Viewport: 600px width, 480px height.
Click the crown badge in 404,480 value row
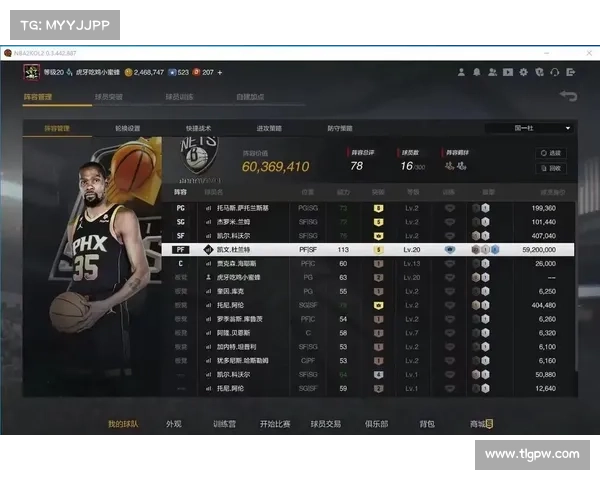(378, 305)
